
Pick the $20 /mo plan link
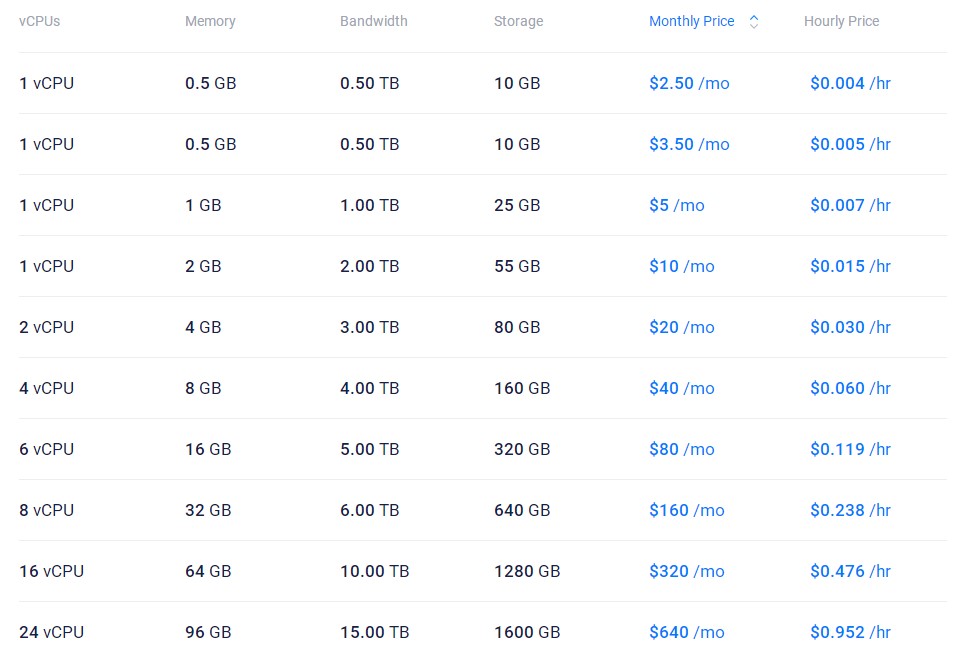[681, 327]
